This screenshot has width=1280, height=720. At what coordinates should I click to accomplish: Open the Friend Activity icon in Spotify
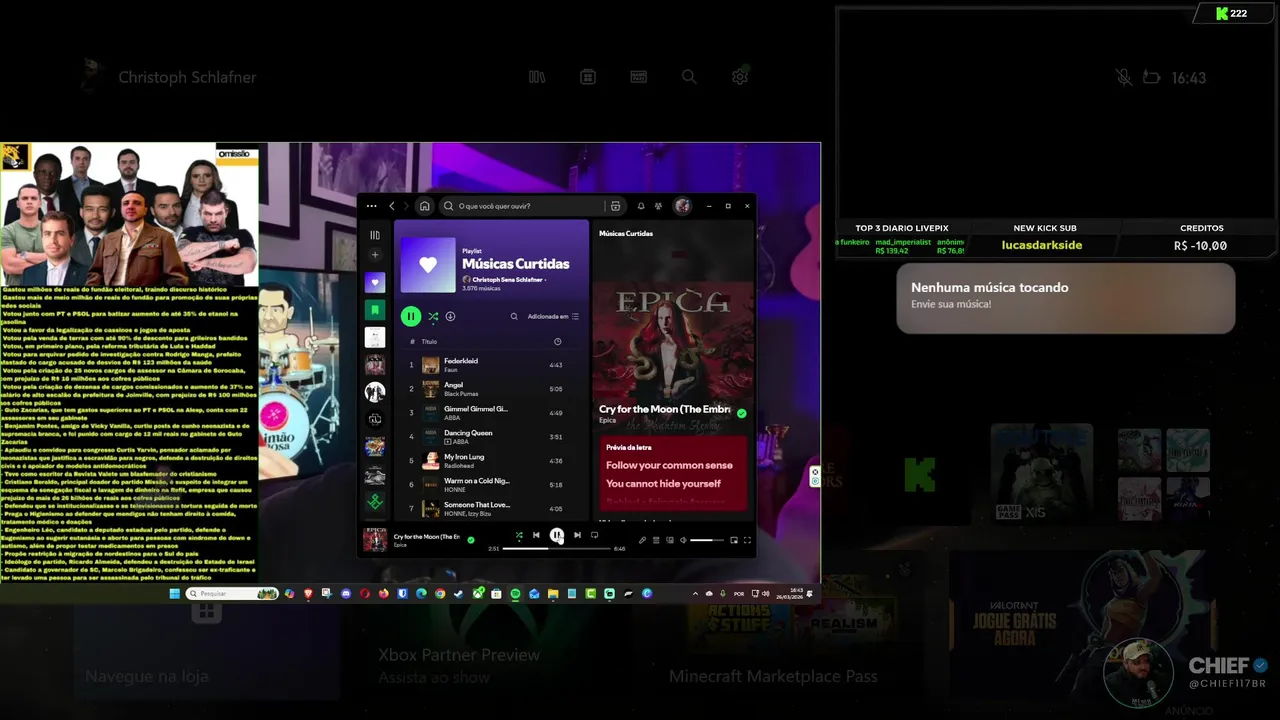coord(658,206)
